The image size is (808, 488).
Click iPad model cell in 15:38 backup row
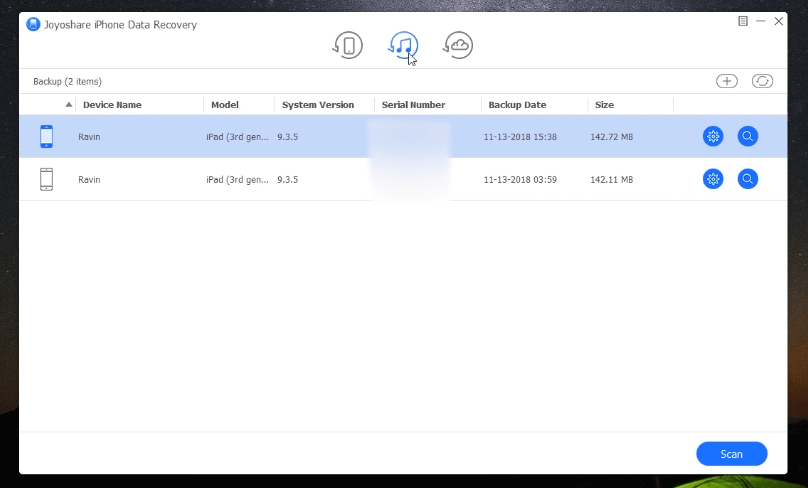point(237,137)
